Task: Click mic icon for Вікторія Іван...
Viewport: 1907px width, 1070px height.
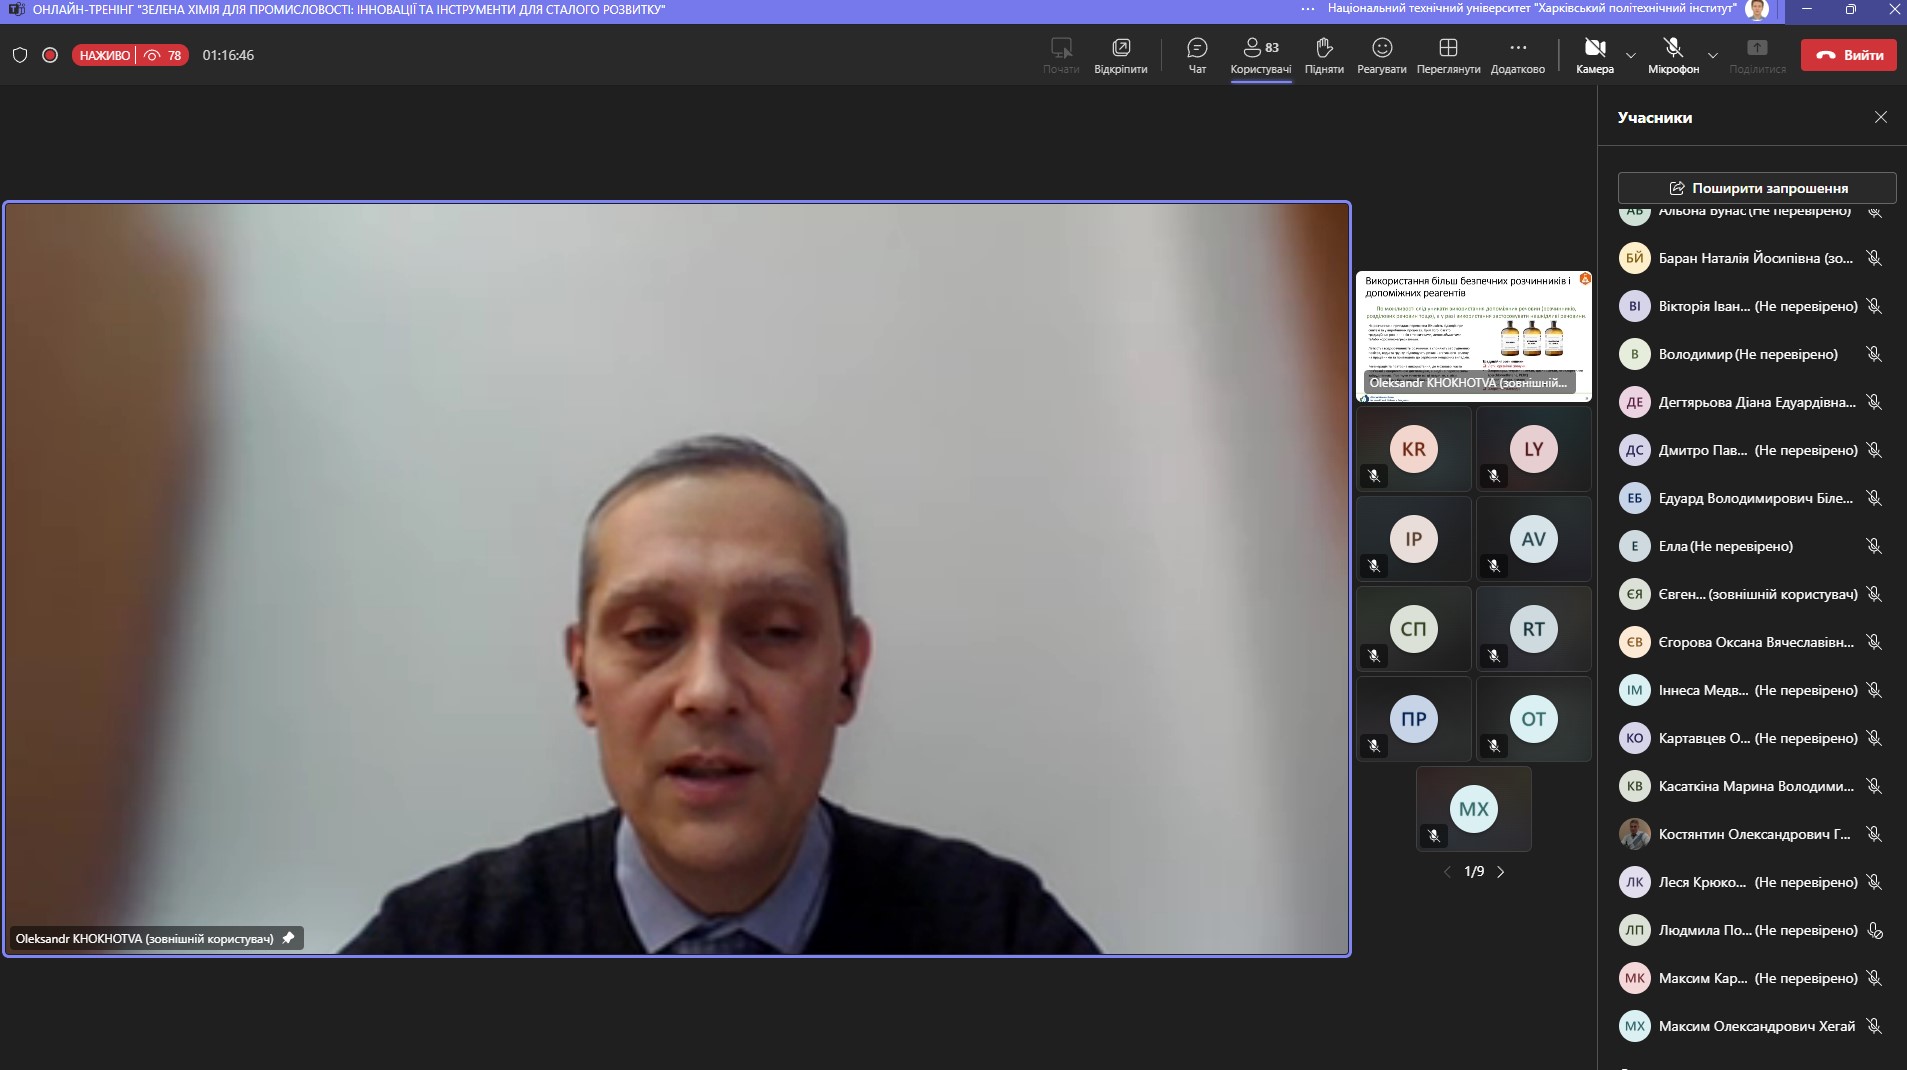Action: click(1875, 306)
